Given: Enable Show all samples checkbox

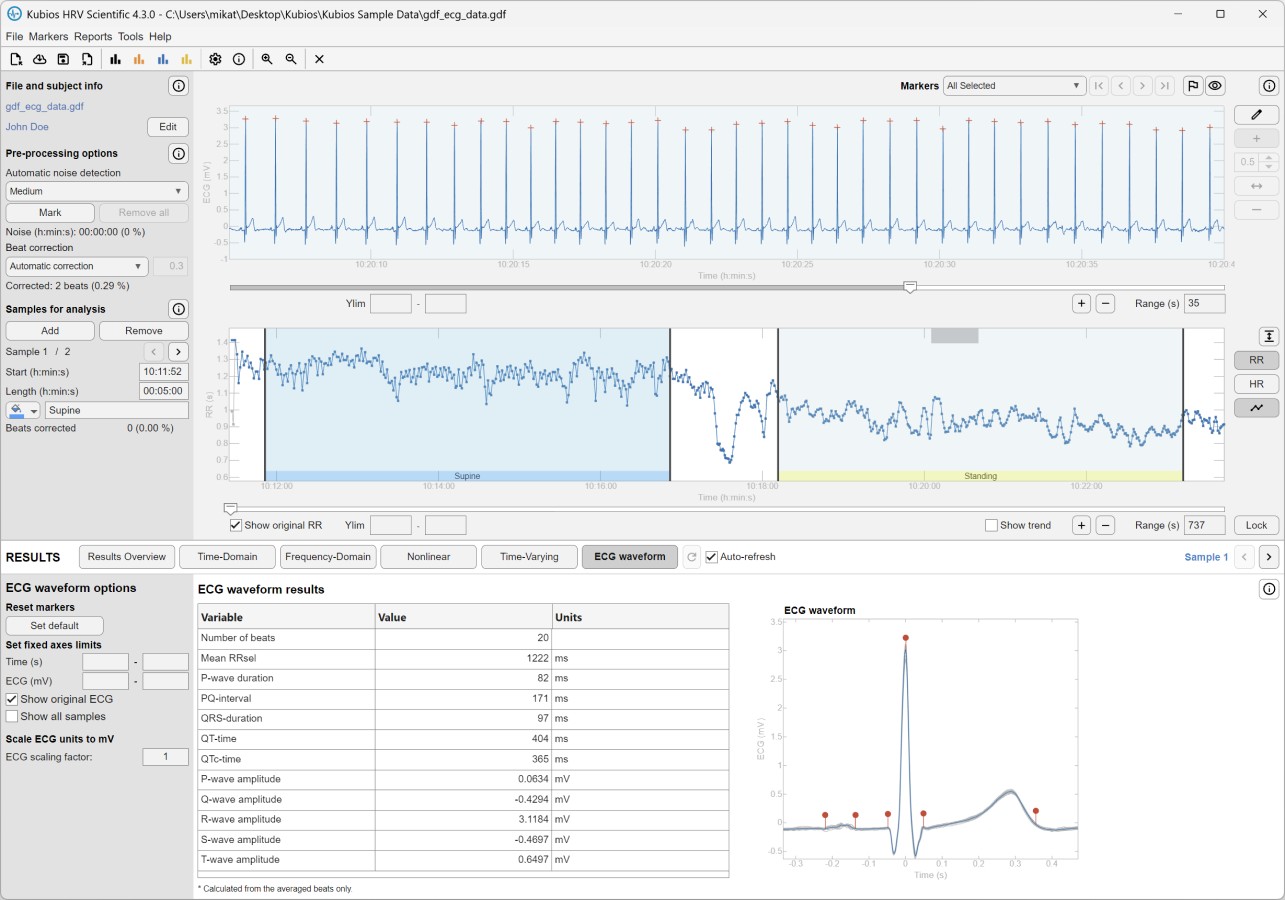Looking at the screenshot, I should click(12, 716).
